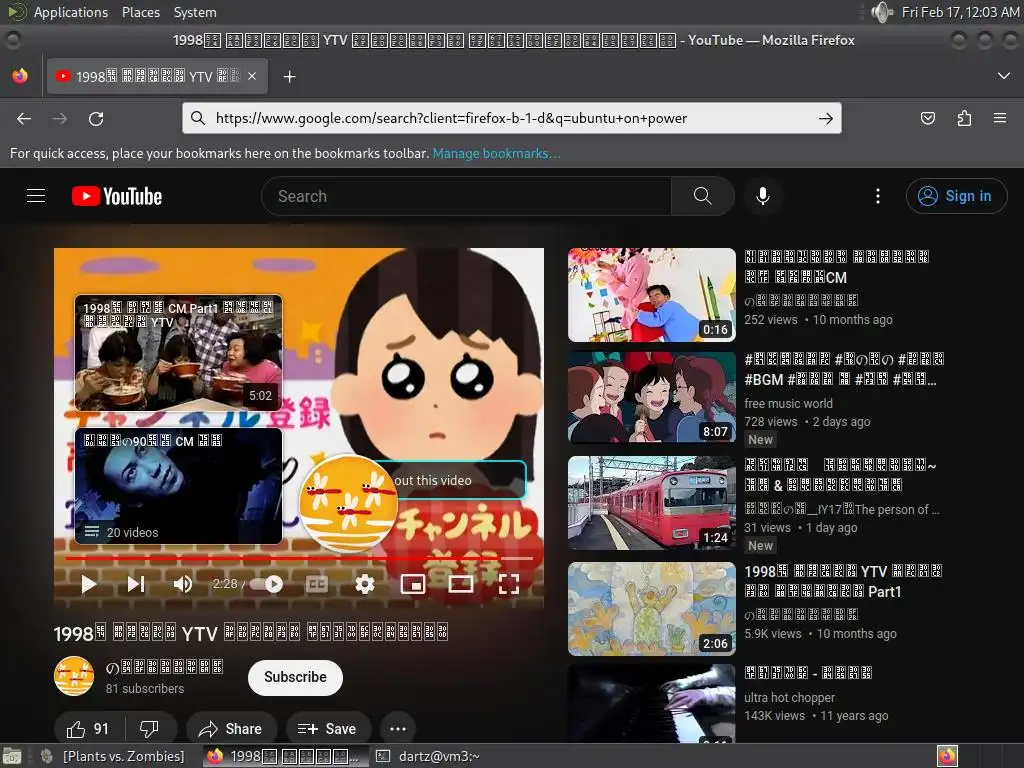The image size is (1024, 768).
Task: Focus the YouTube Search field
Action: [x=466, y=196]
